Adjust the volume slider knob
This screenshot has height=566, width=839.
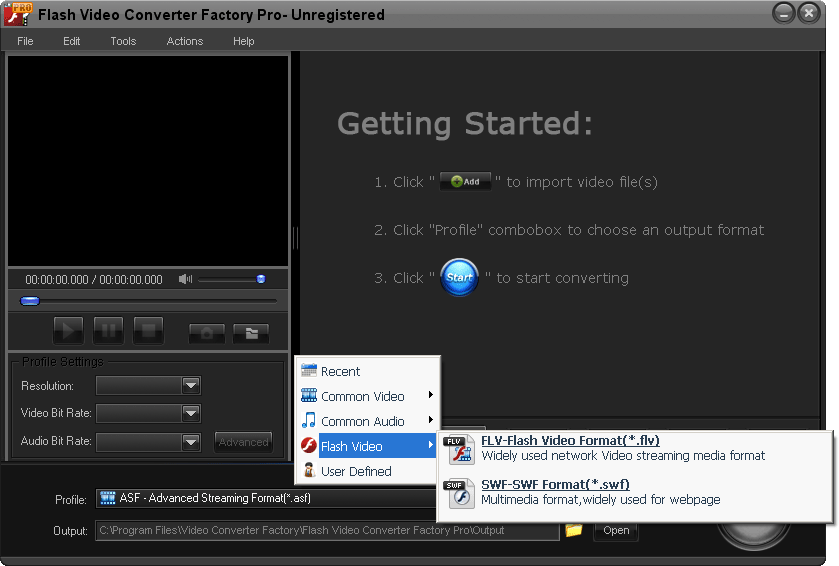(x=261, y=279)
